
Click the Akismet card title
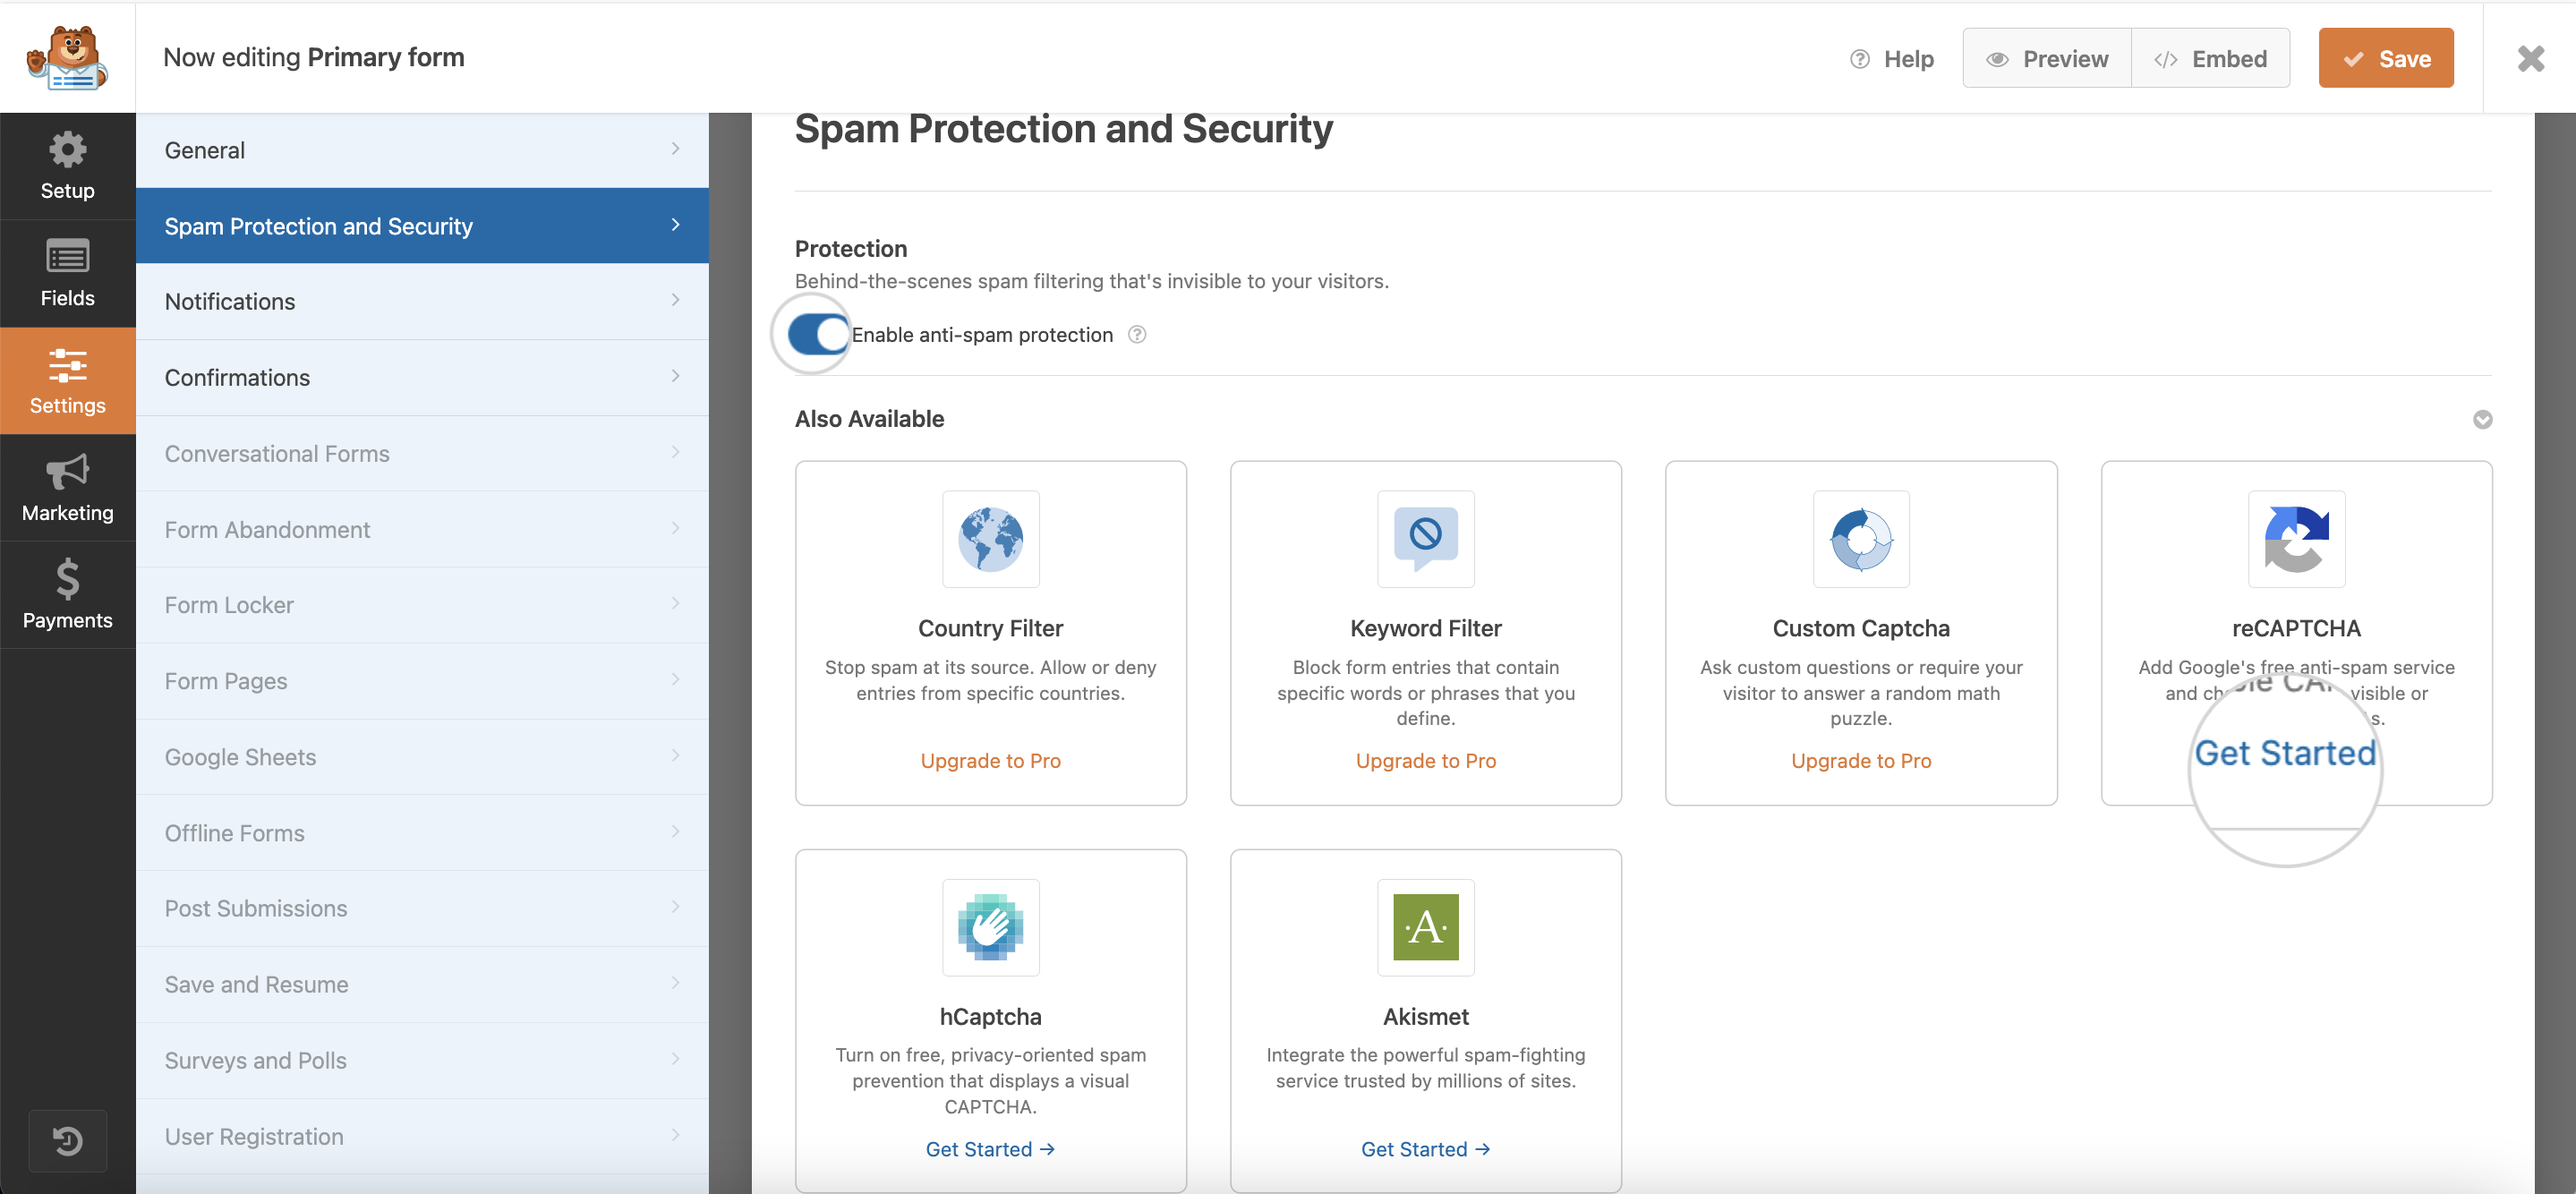[x=1425, y=1017]
